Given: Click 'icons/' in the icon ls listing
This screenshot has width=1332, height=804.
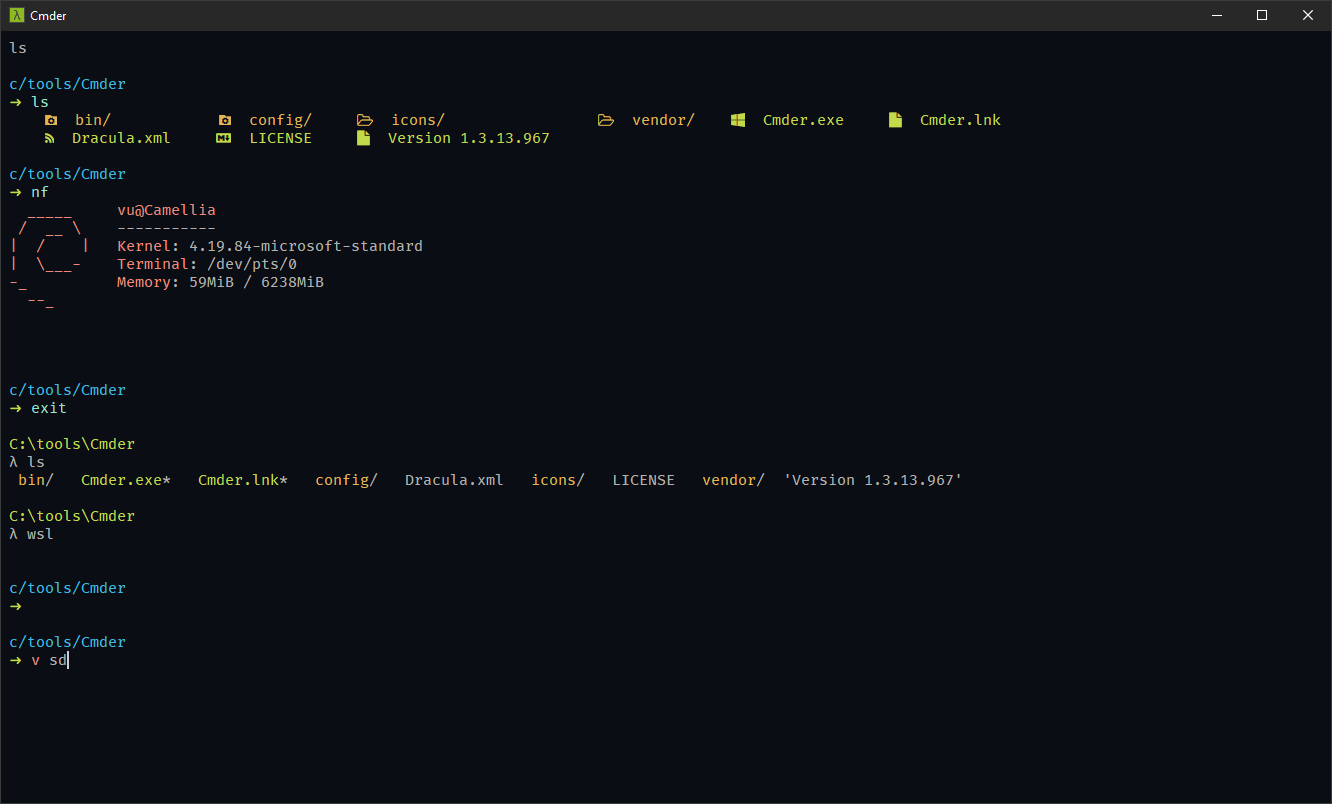Looking at the screenshot, I should [418, 120].
